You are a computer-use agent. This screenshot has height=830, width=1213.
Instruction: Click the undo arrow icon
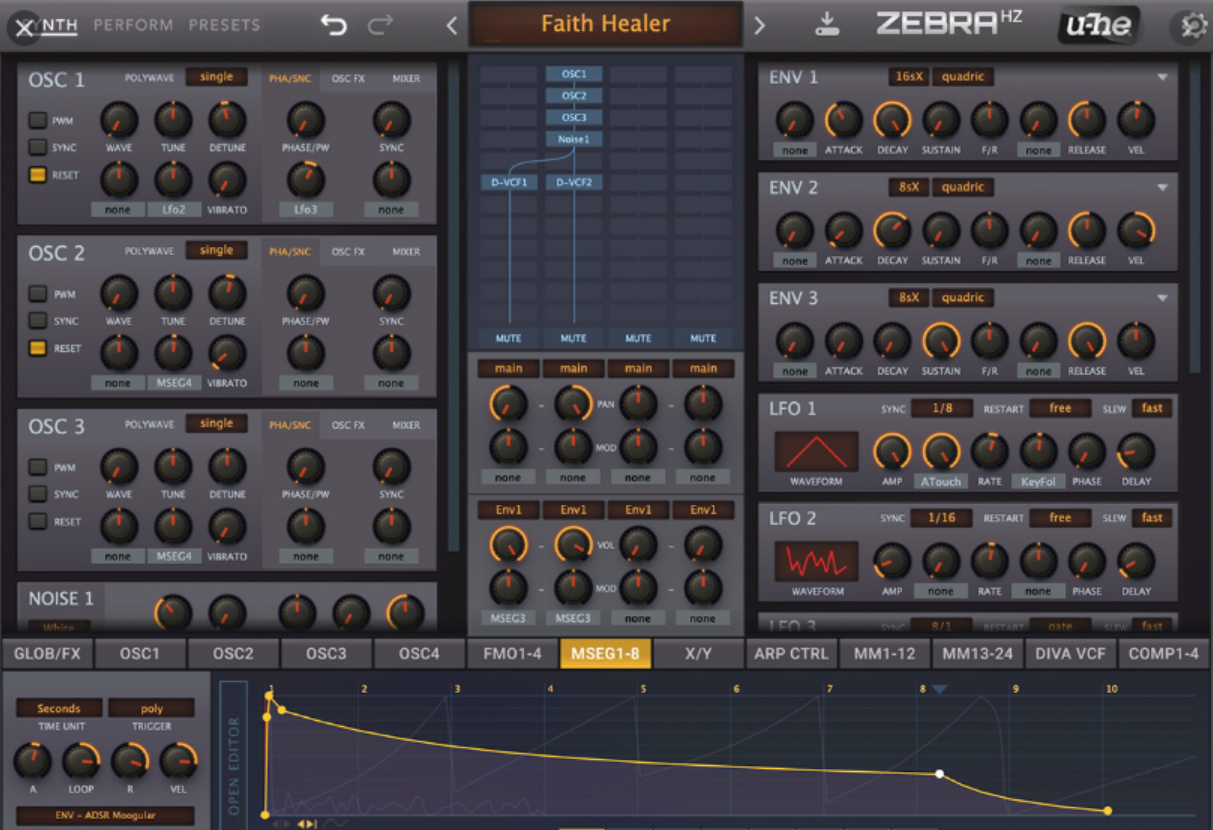tap(334, 25)
